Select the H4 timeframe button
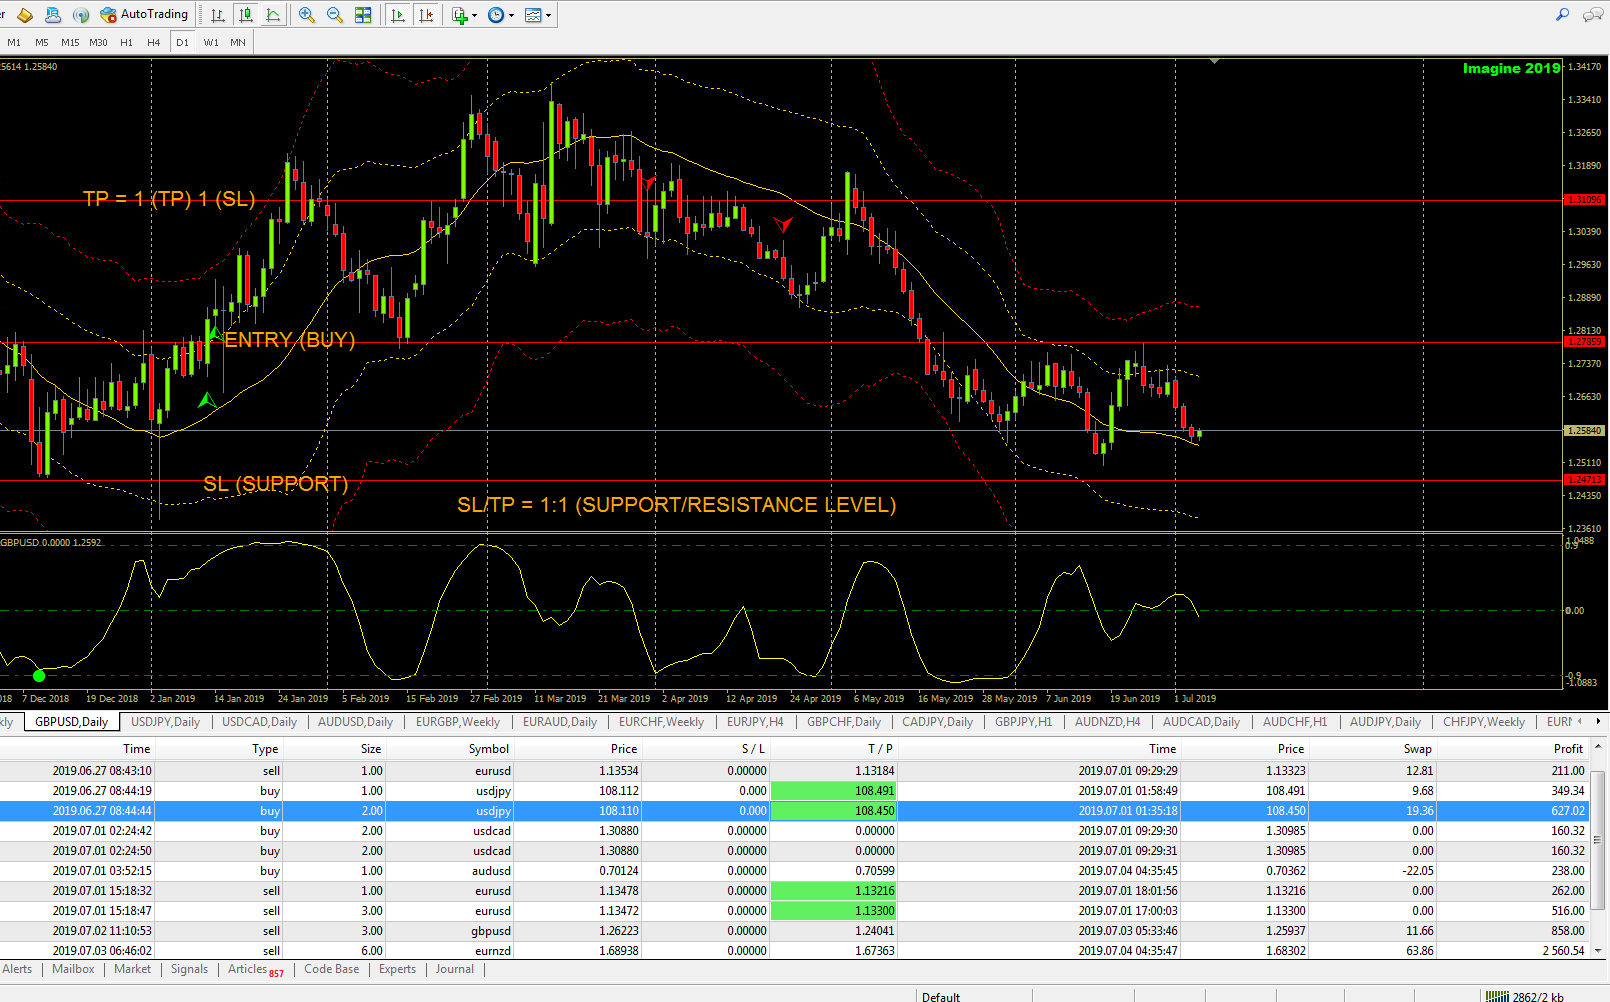The width and height of the screenshot is (1610, 1002). click(153, 42)
